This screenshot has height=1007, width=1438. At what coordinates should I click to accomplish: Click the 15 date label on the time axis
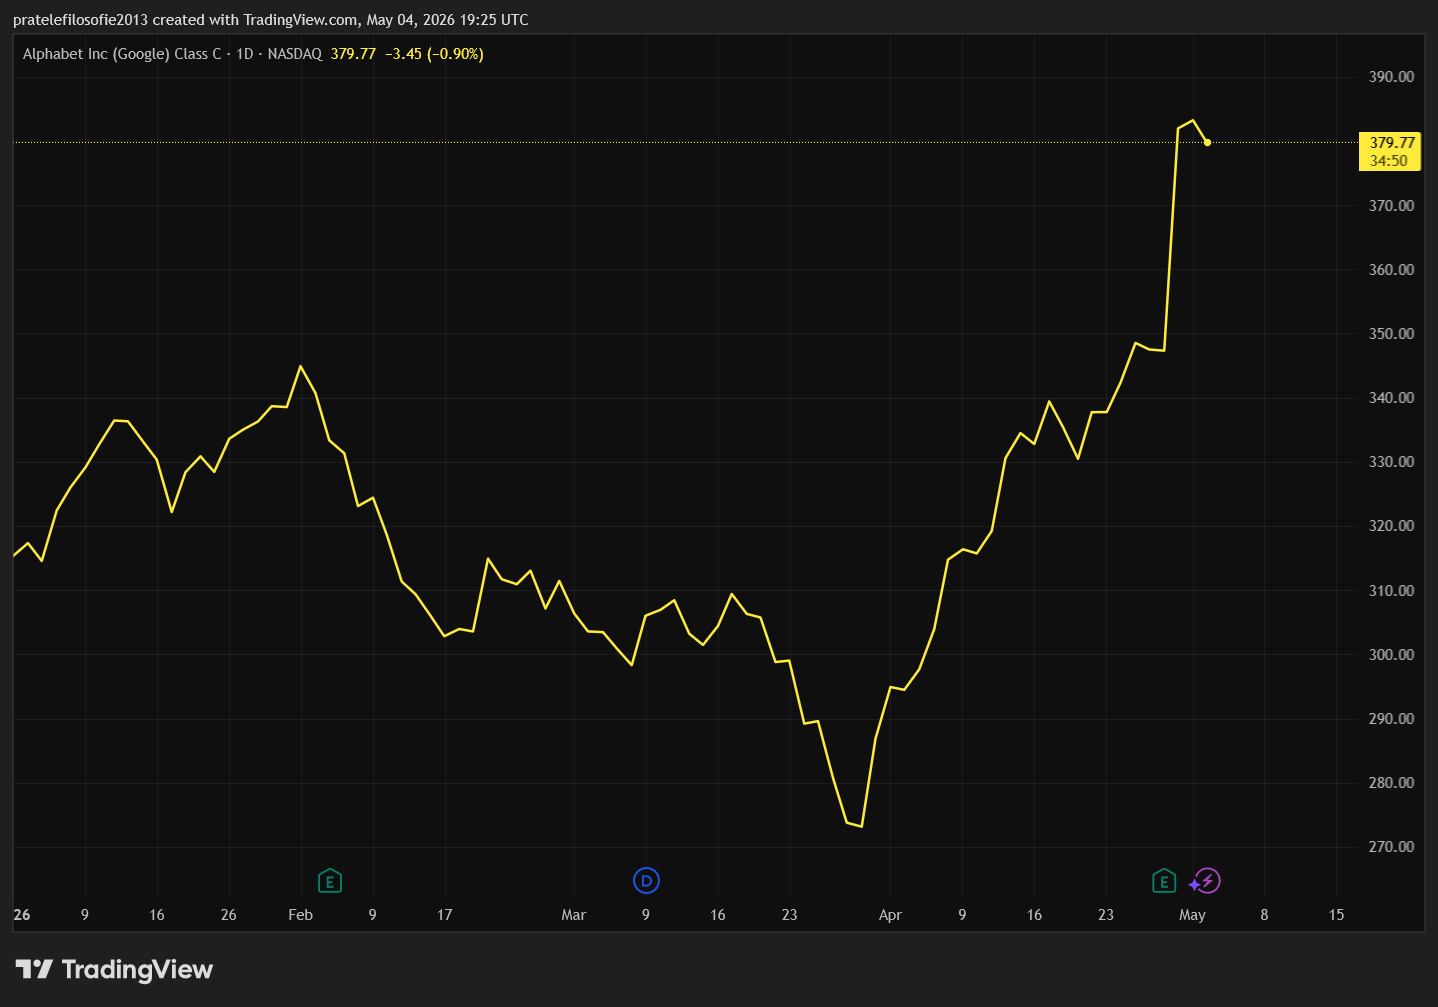pos(1337,915)
